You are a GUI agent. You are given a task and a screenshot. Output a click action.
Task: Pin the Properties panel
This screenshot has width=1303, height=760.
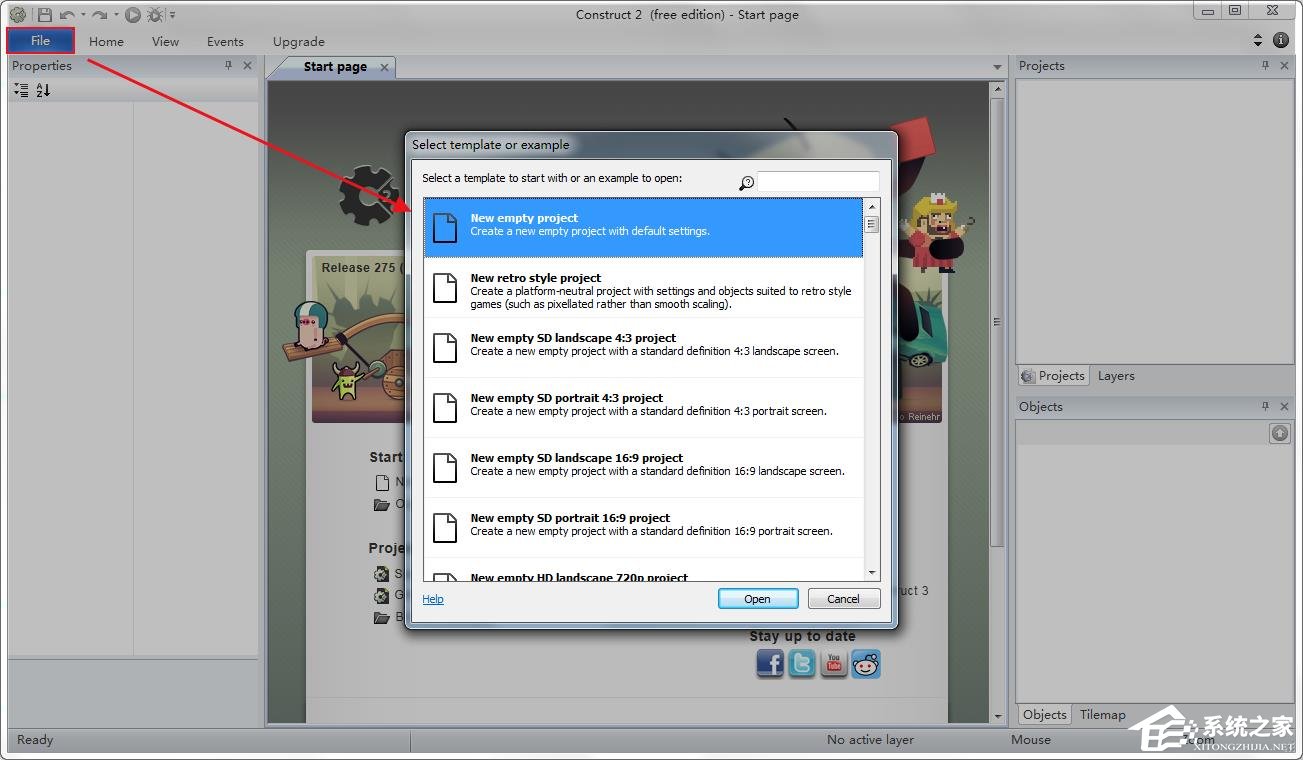[x=228, y=66]
